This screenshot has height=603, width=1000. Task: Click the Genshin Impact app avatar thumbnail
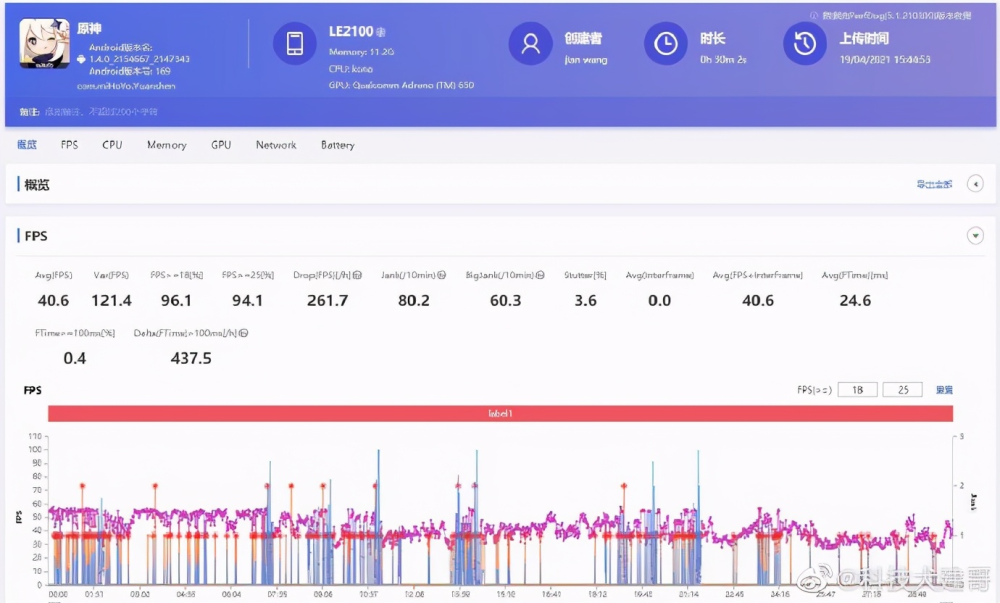pyautogui.click(x=44, y=43)
